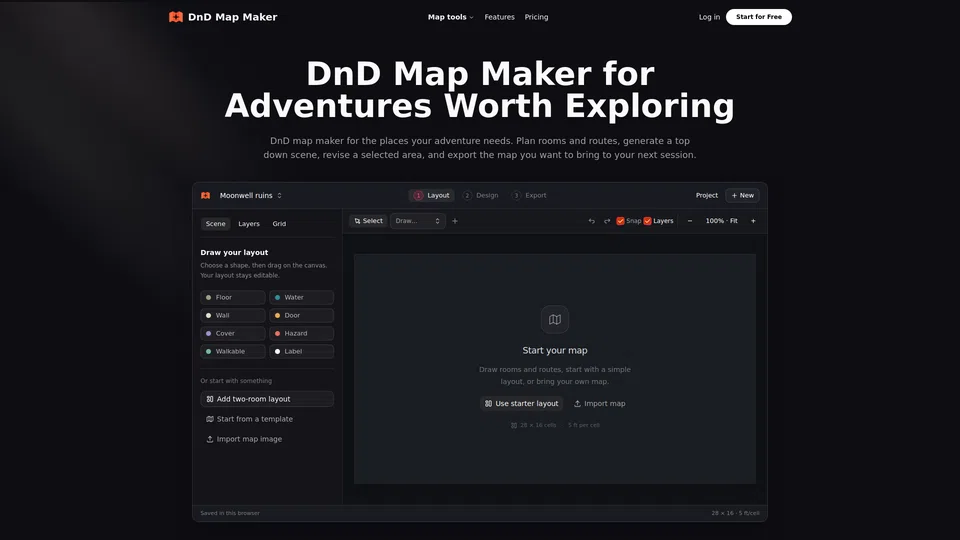
Task: Click the Import map button on canvas
Action: [x=599, y=403]
